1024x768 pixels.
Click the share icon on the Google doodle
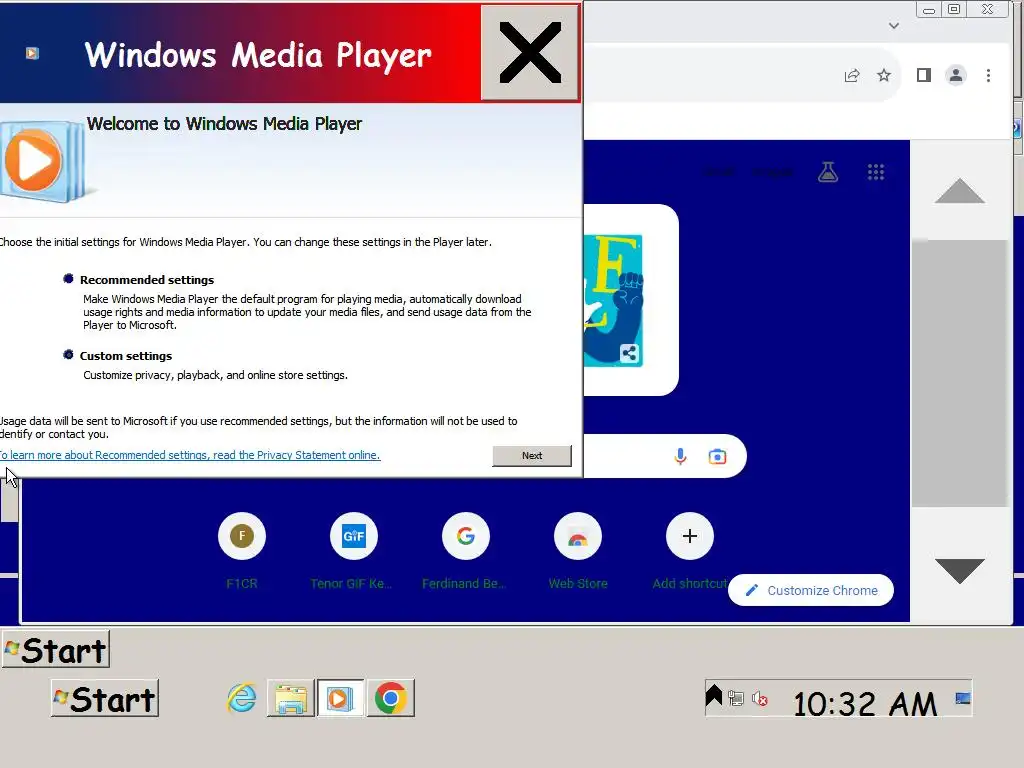629,353
